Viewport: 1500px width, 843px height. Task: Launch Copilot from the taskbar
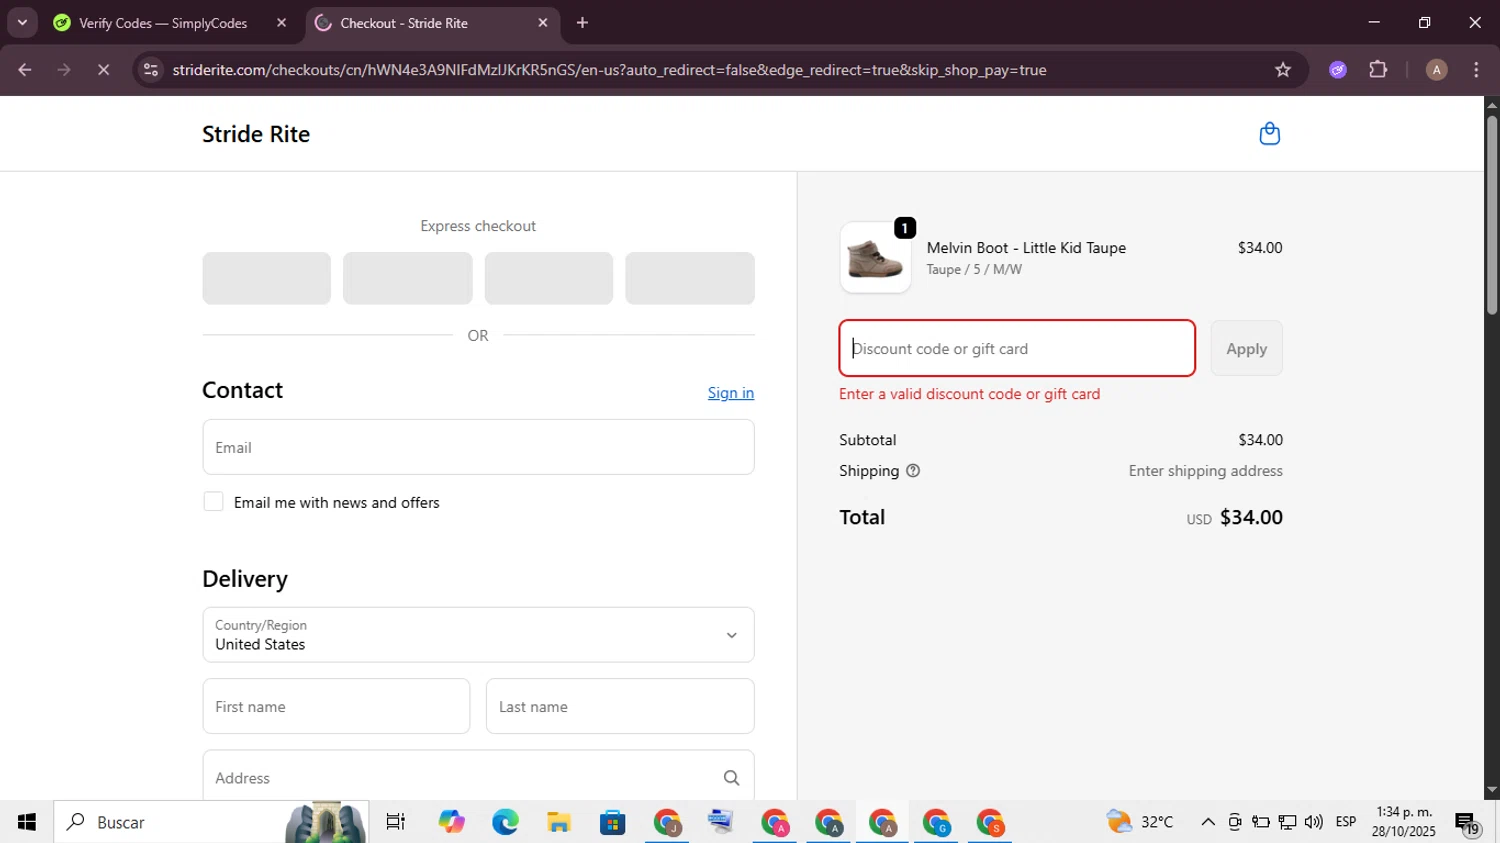point(451,822)
